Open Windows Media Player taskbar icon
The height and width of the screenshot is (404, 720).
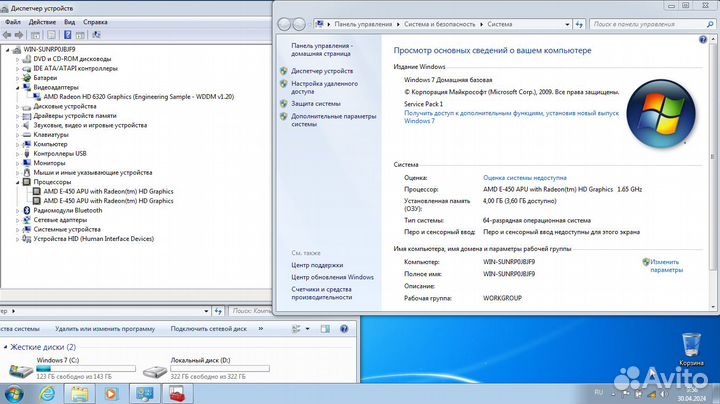[x=111, y=394]
